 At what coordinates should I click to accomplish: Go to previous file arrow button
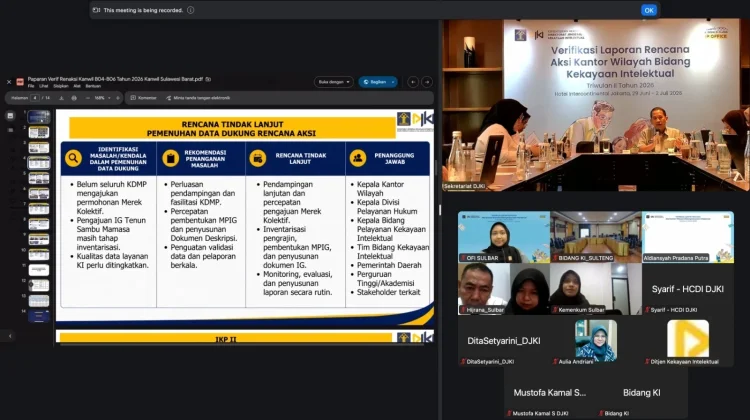coord(413,82)
